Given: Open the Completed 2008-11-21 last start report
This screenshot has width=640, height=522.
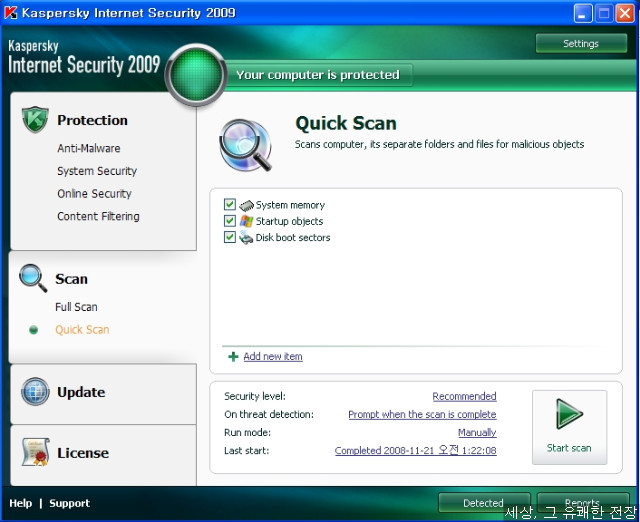Looking at the screenshot, I should (x=416, y=450).
